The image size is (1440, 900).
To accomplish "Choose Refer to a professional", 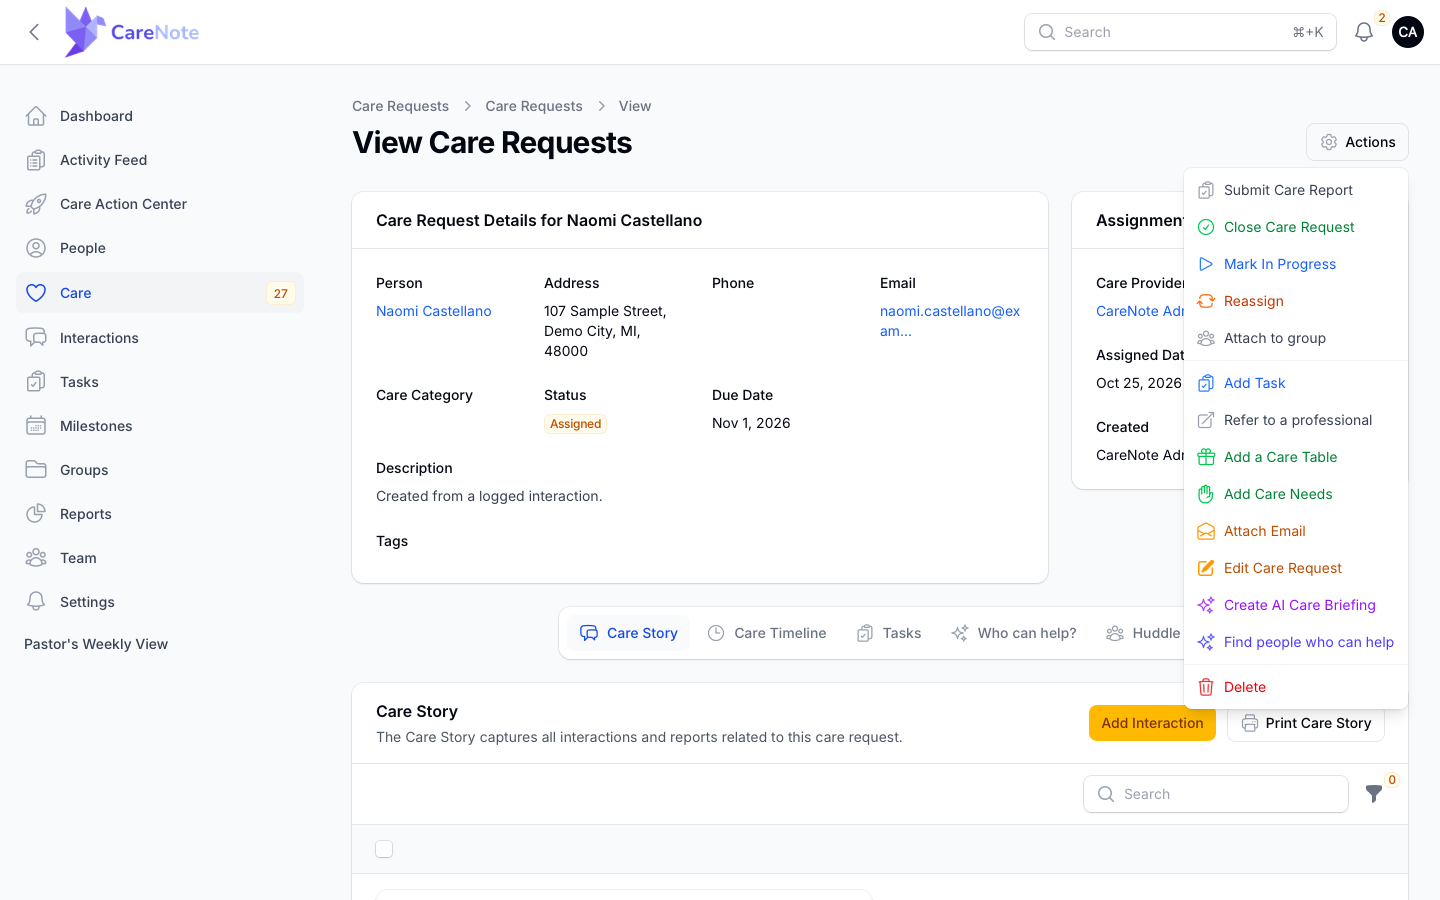I will pos(1296,420).
